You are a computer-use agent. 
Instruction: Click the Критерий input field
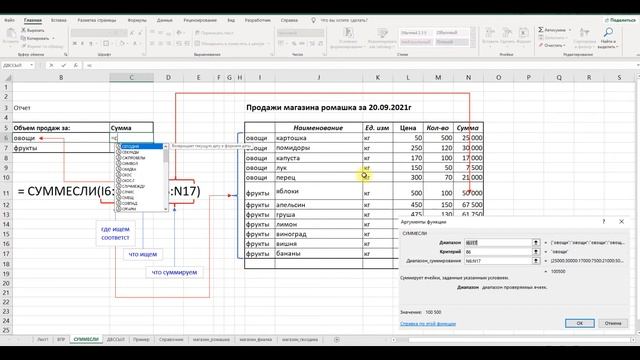point(498,251)
